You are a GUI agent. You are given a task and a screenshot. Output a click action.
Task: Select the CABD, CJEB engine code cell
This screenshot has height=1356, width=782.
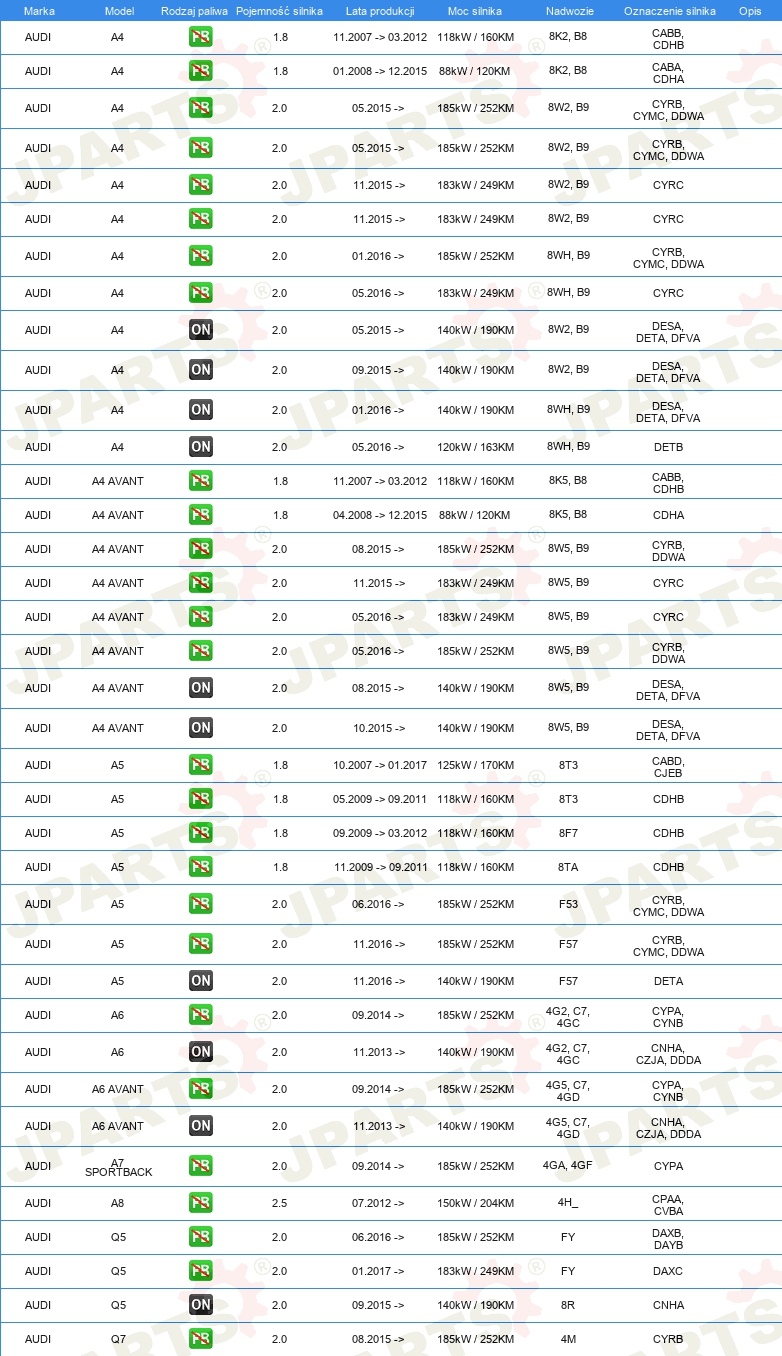(668, 766)
